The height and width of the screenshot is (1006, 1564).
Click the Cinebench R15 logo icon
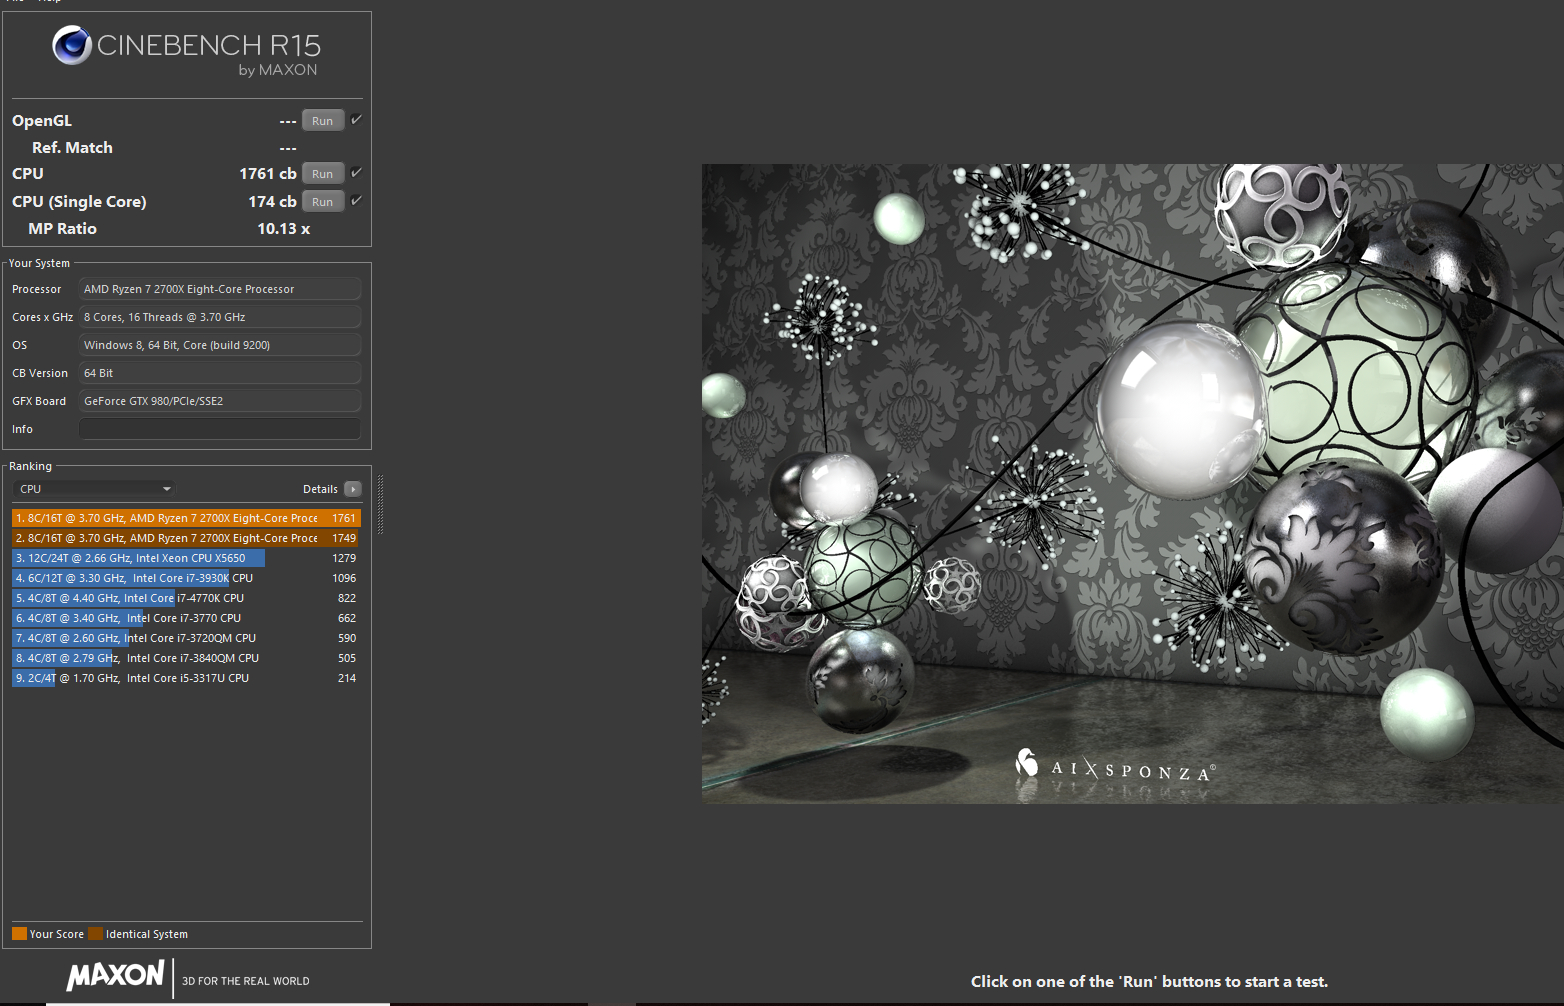point(71,46)
